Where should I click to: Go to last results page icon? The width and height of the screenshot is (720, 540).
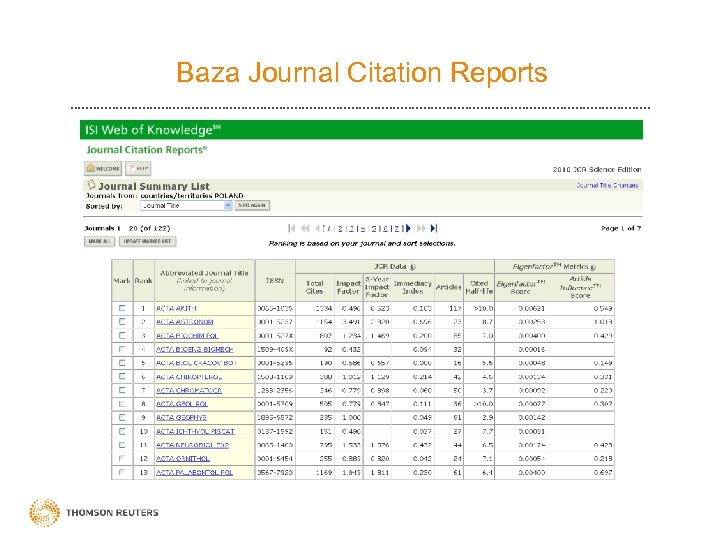434,228
